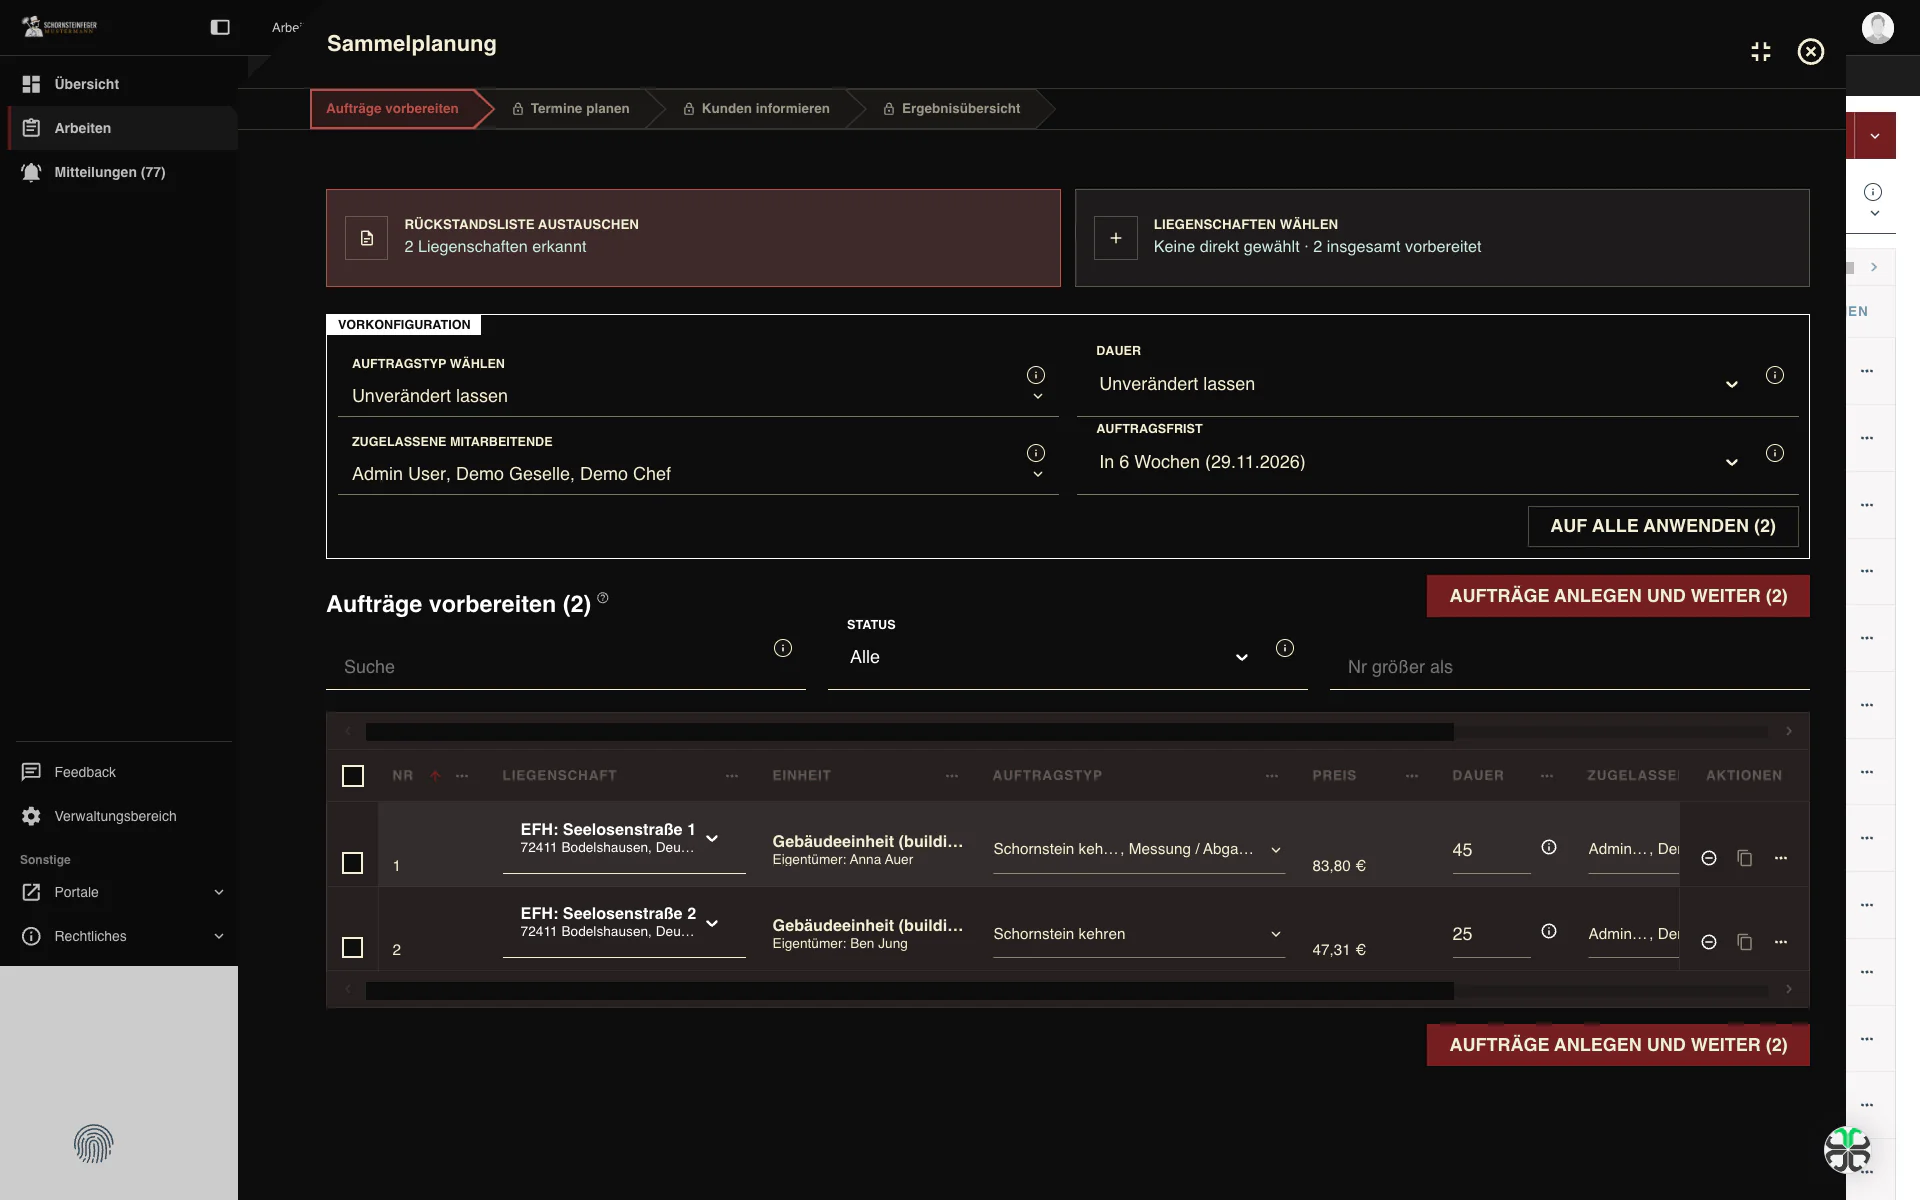
Task: Go to Kunden informieren step
Action: pyautogui.click(x=757, y=108)
